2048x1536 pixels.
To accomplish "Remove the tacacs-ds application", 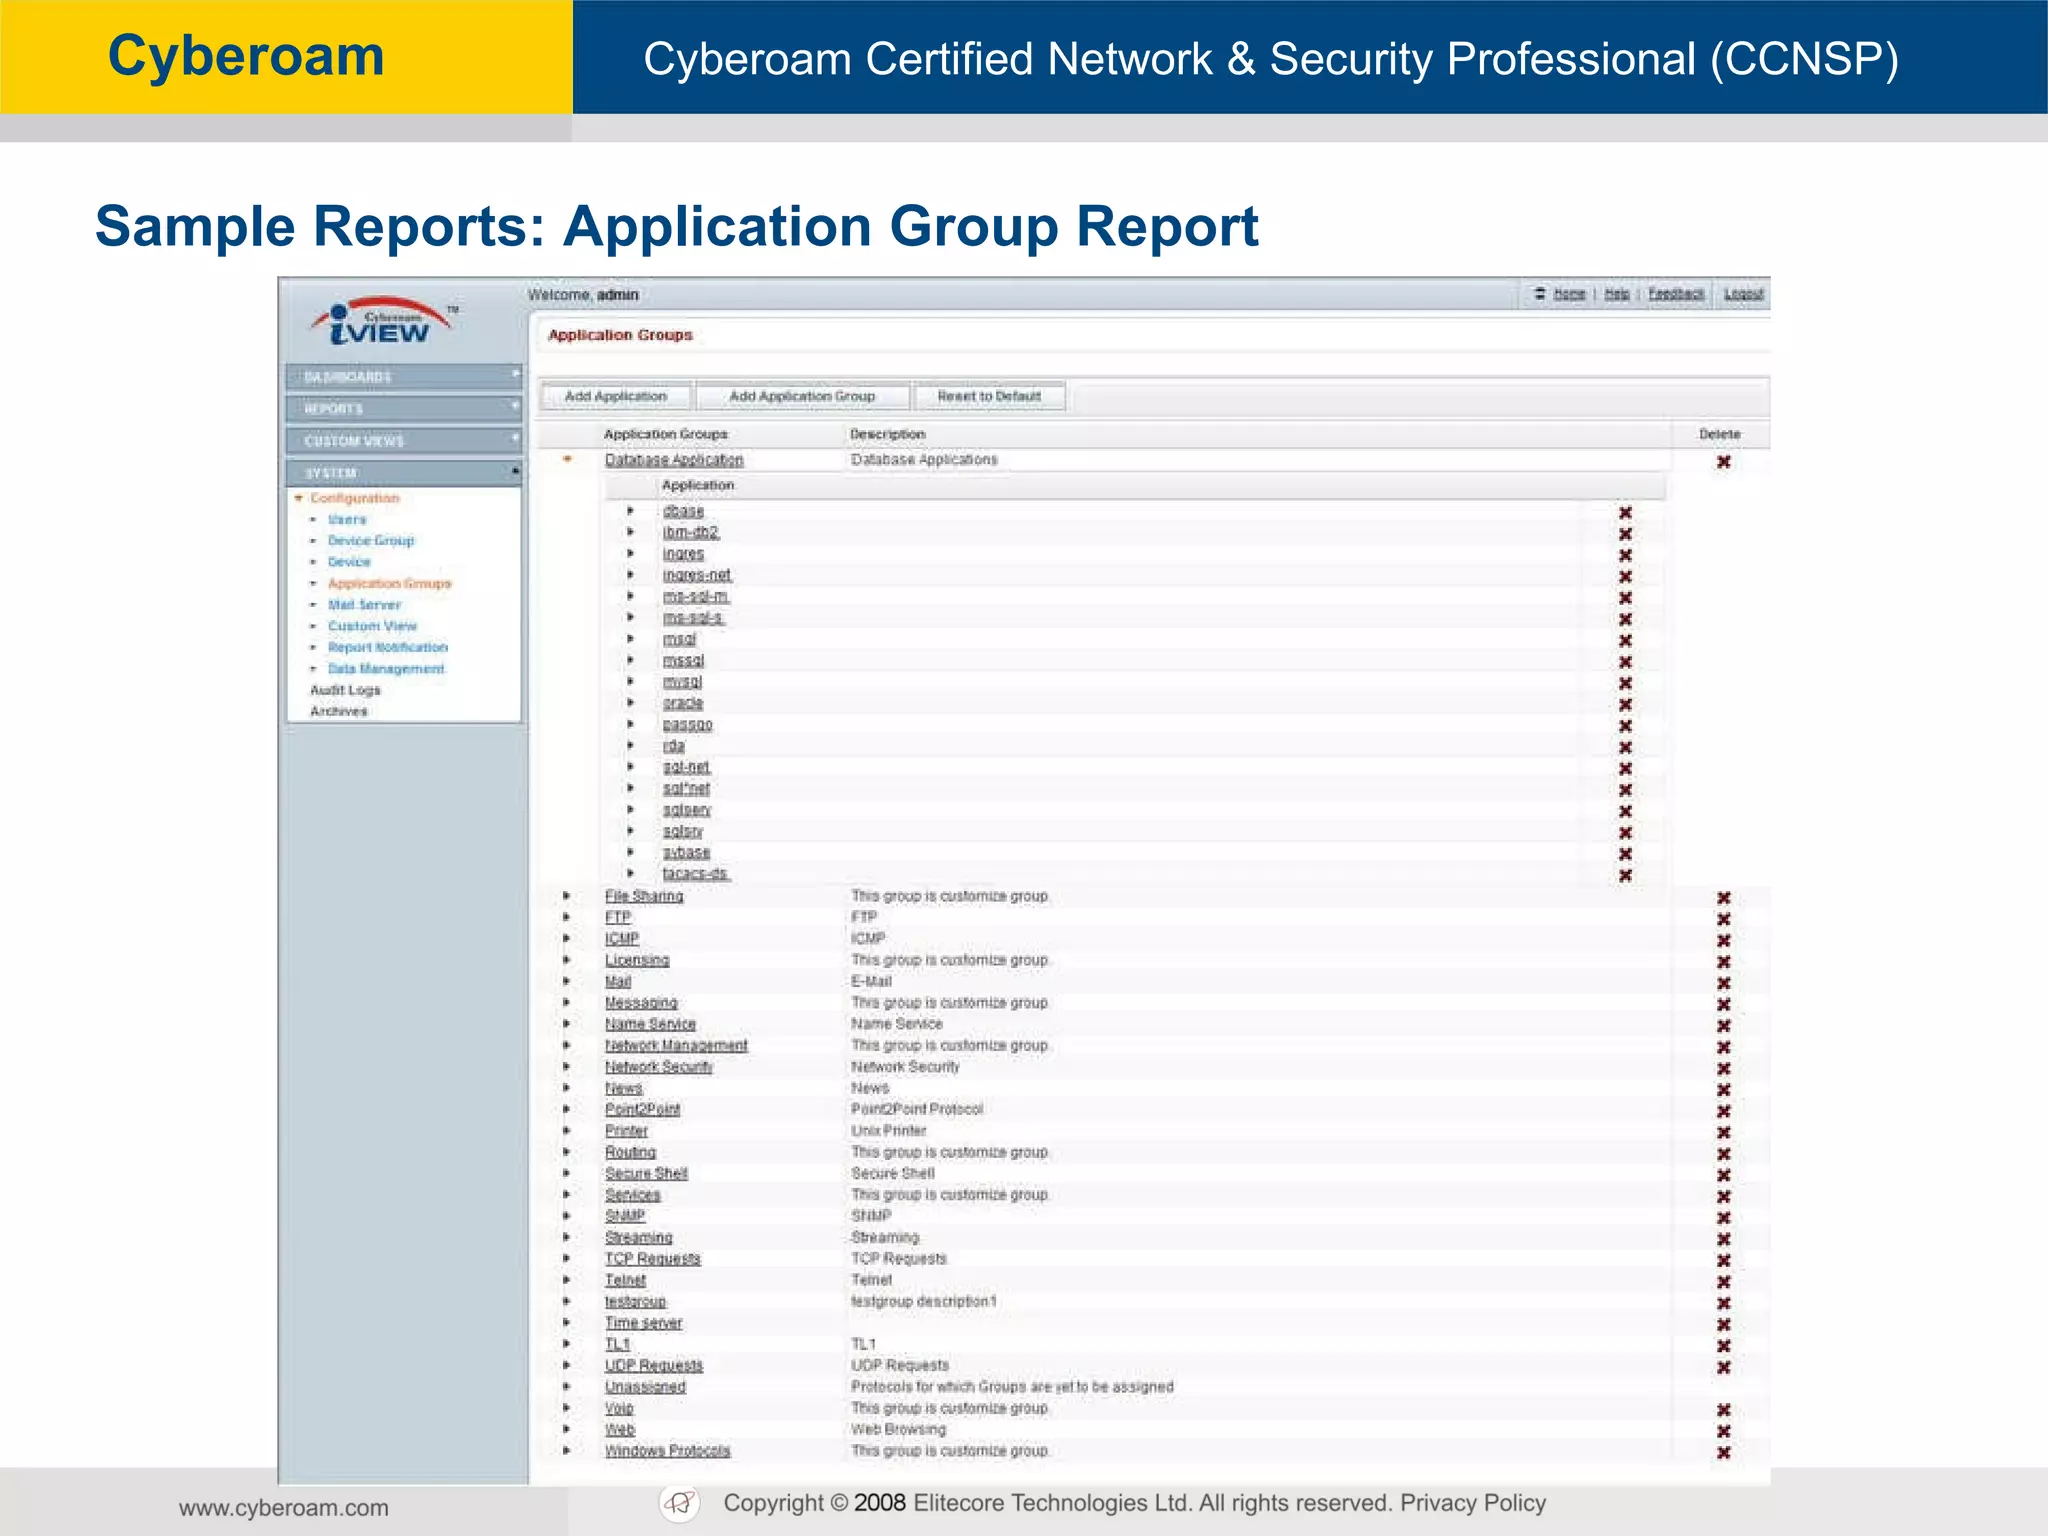I will click(1625, 875).
